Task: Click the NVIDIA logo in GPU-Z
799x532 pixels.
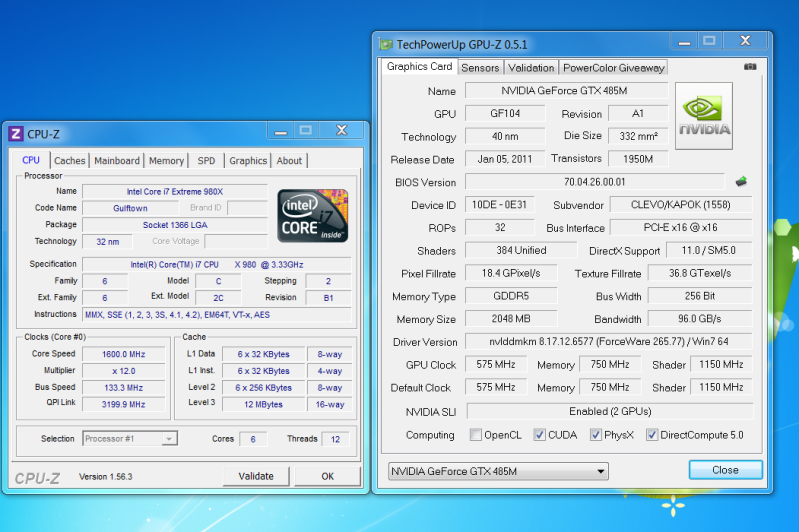Action: pos(704,116)
